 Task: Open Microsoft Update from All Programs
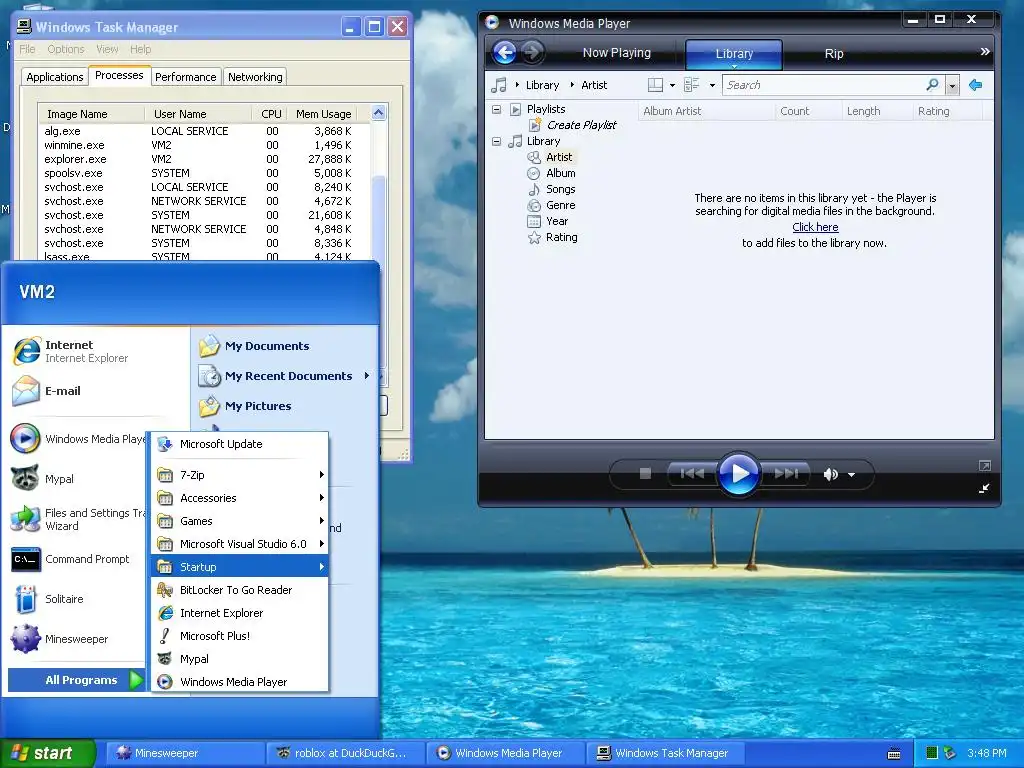240,444
